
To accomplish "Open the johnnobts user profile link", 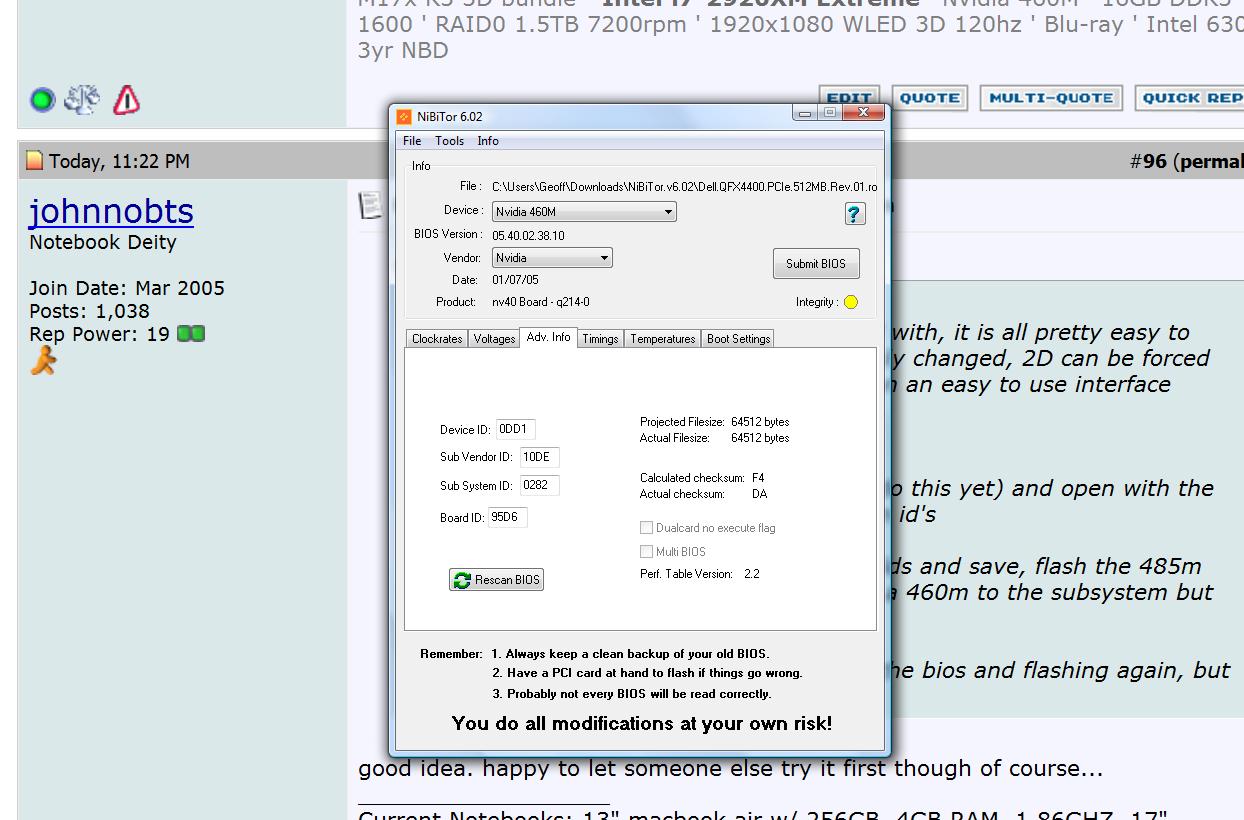I will (x=111, y=211).
